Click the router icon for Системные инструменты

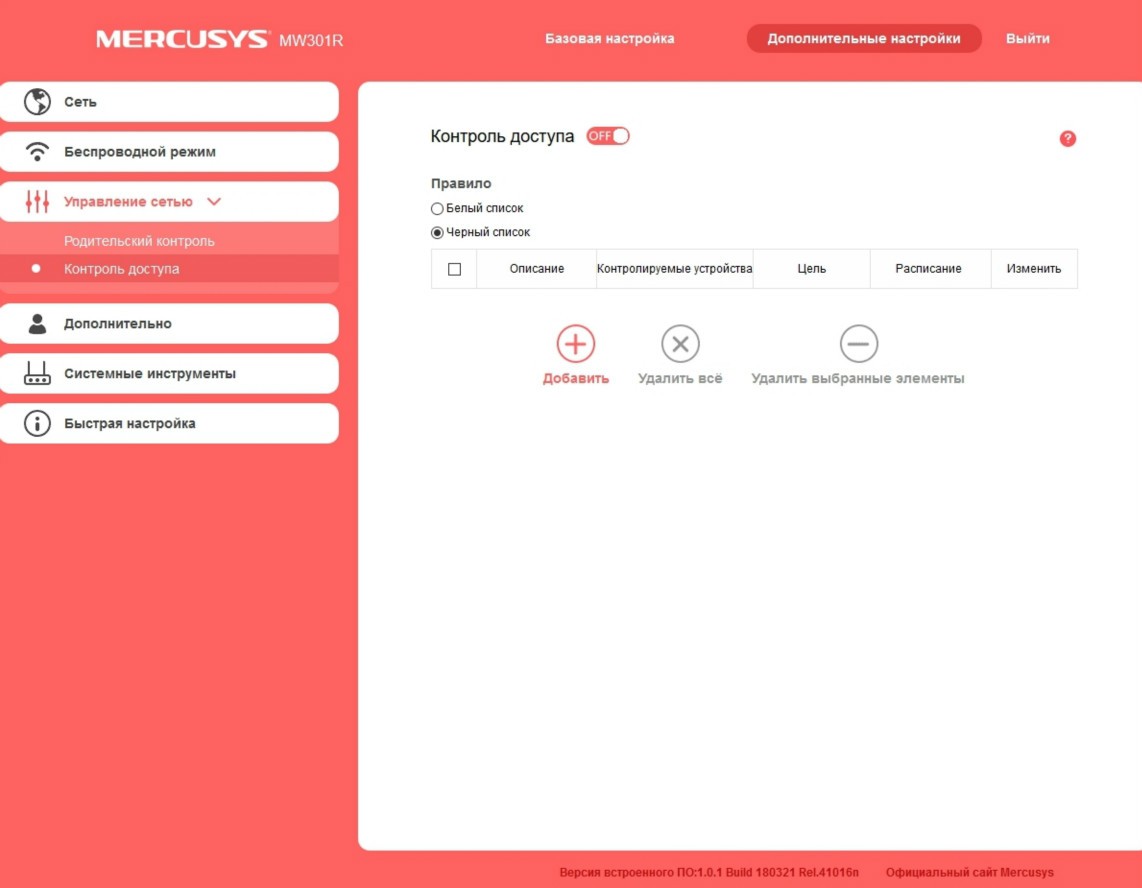point(37,374)
